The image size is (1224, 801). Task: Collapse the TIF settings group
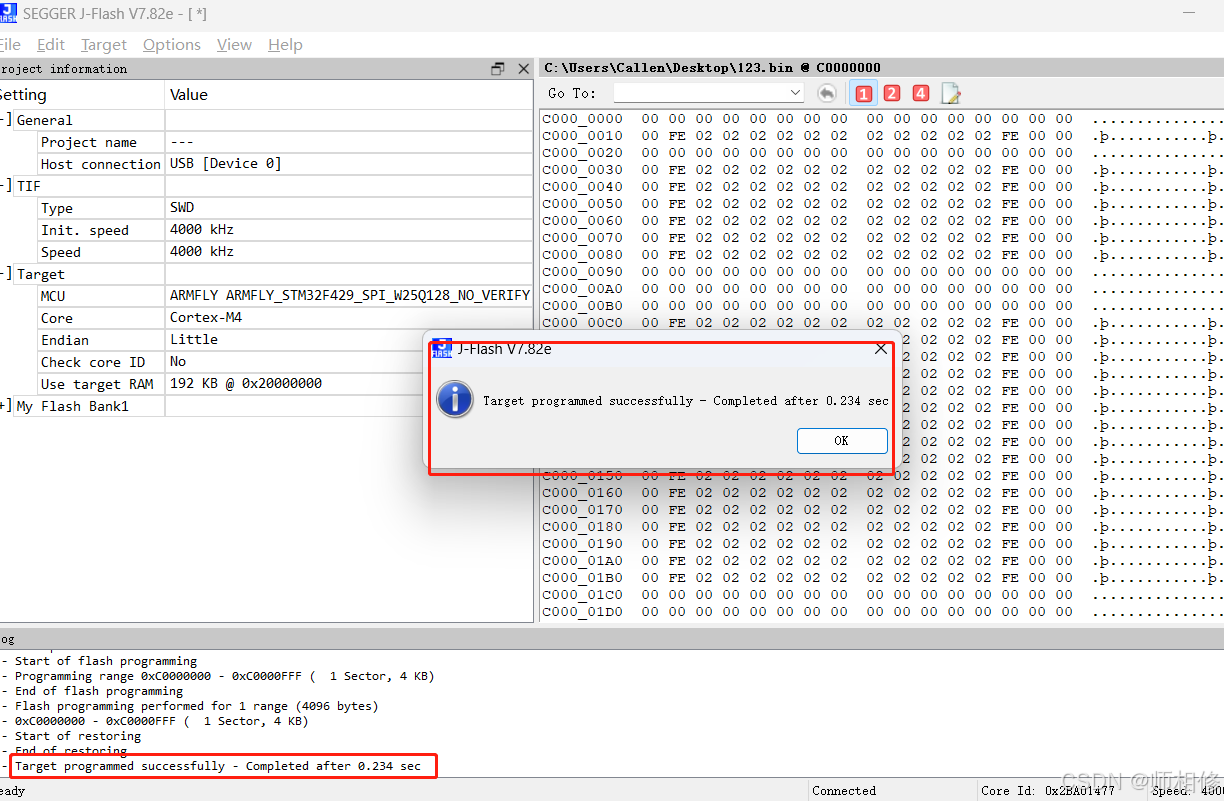click(x=5, y=186)
